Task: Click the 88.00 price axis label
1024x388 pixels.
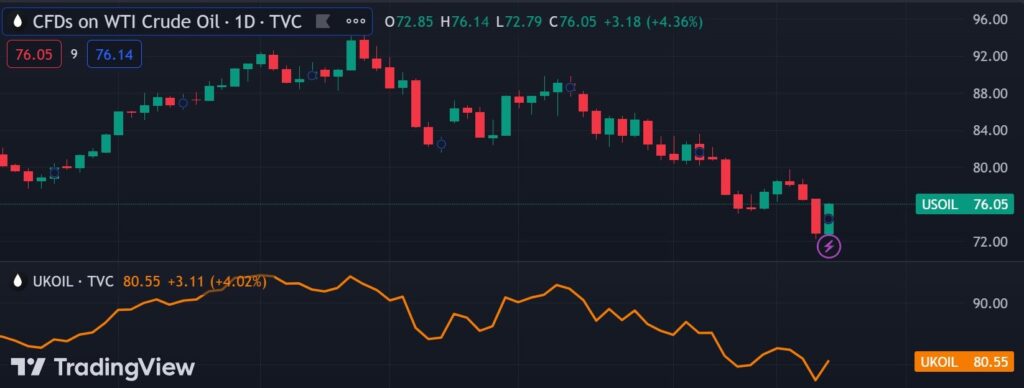Action: (989, 94)
